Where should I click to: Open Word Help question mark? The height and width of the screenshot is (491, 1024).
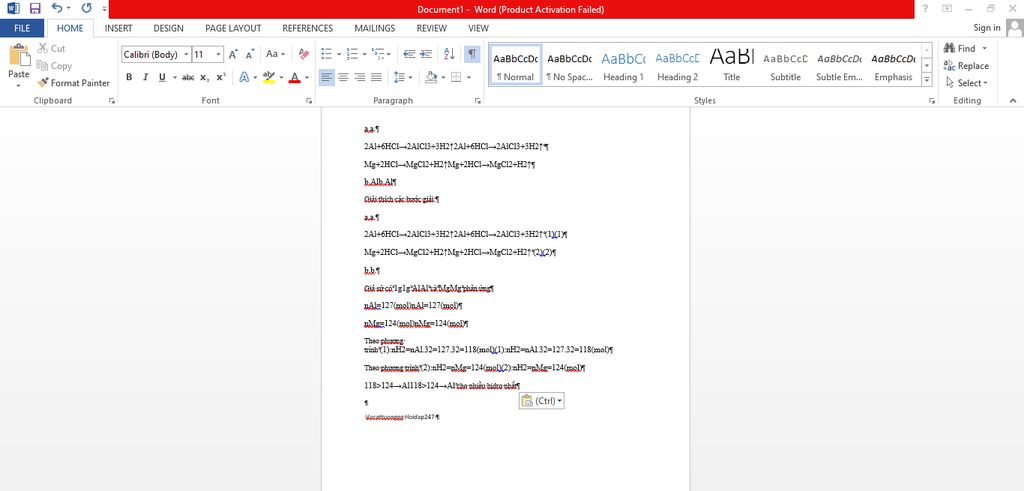[x=925, y=8]
